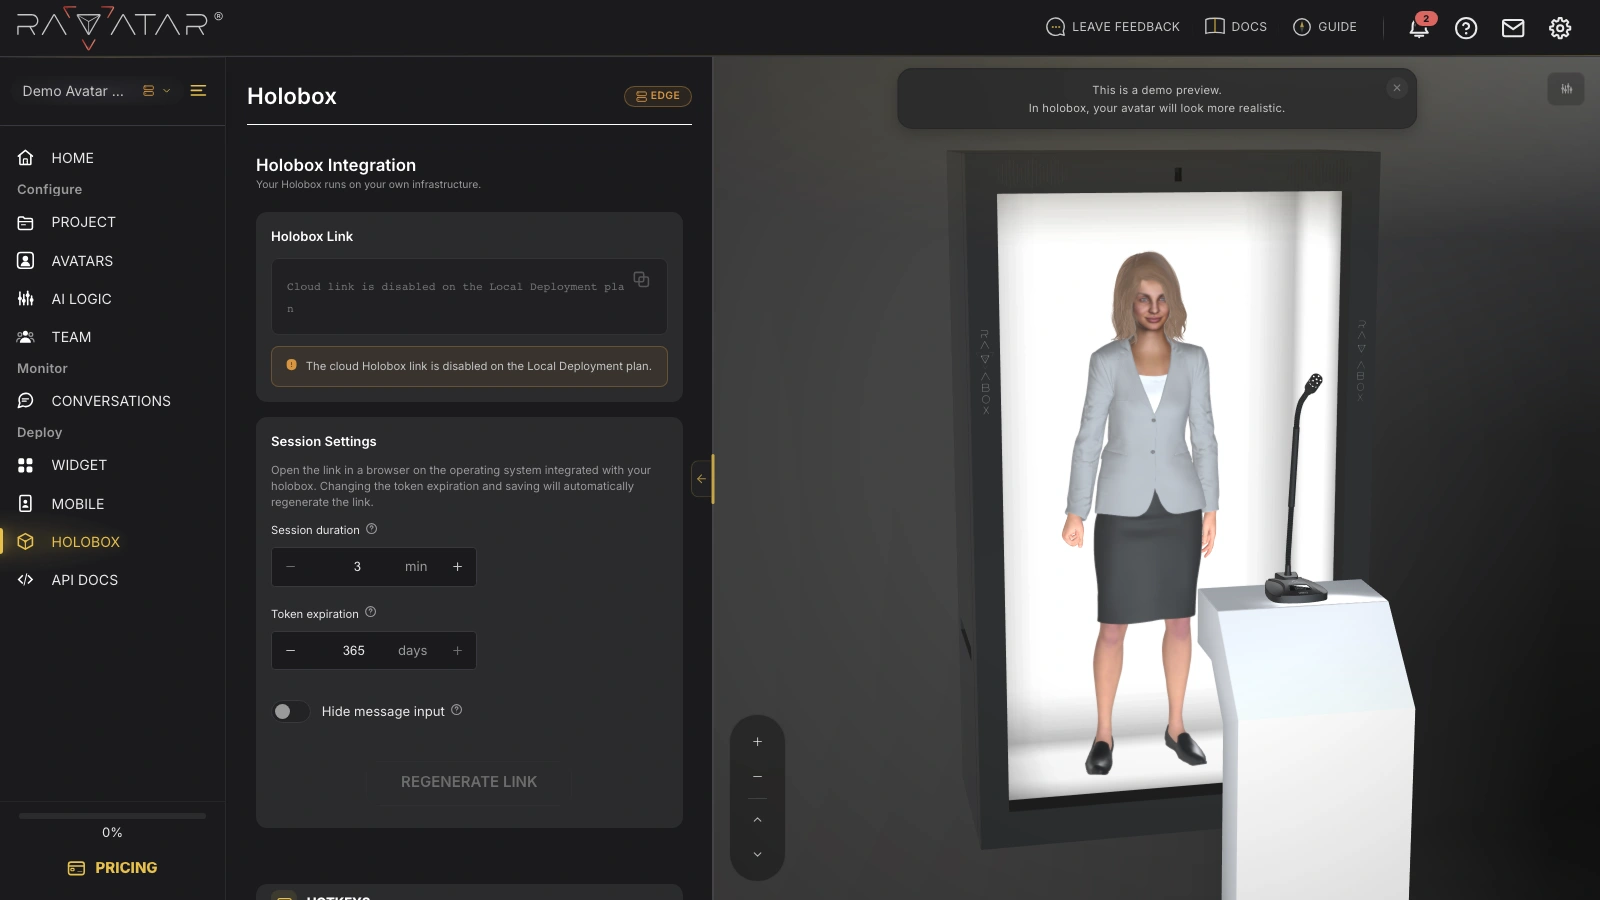
Task: Click the Holobox link text field
Action: pos(469,297)
